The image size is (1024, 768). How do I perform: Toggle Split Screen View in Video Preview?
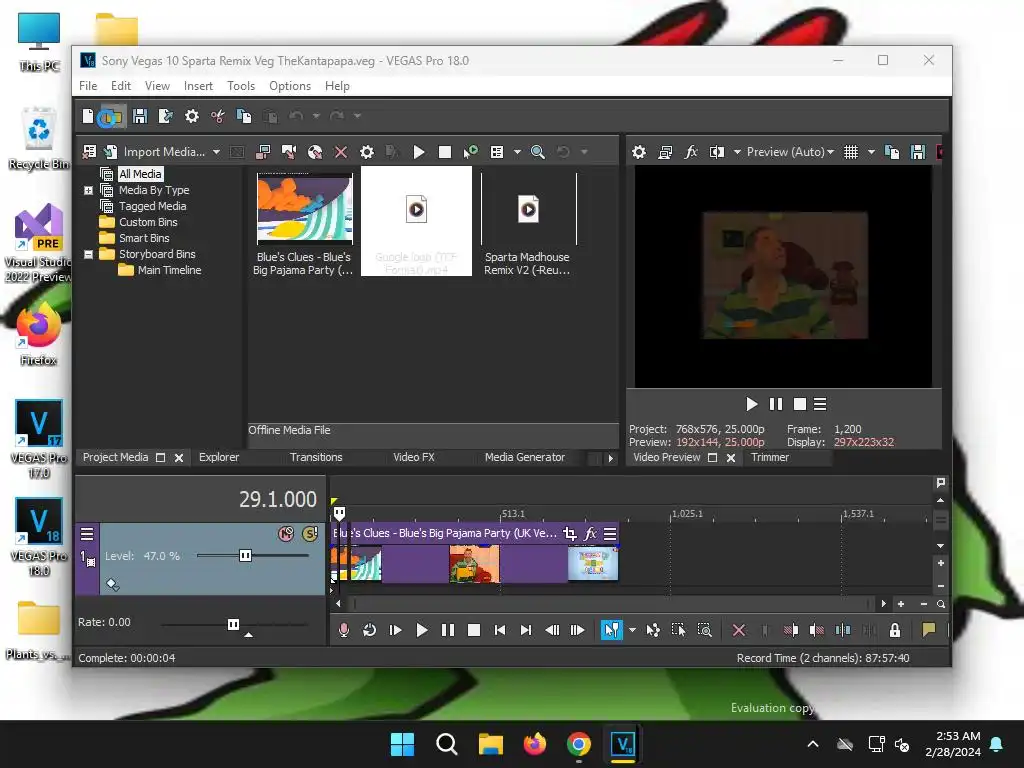click(x=717, y=152)
